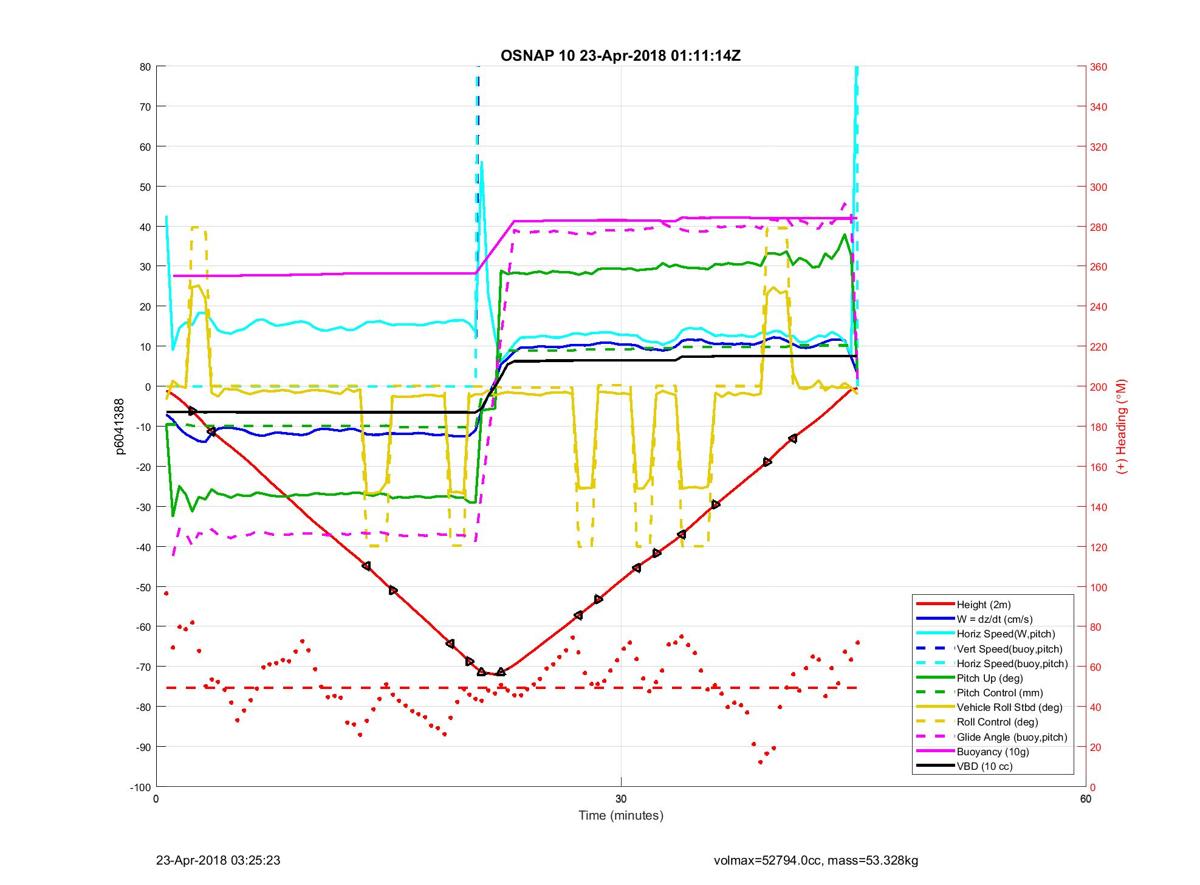Select the red "(+) Heading (°M)" axis label
Image resolution: width=1200 pixels, height=885 pixels.
(1122, 426)
